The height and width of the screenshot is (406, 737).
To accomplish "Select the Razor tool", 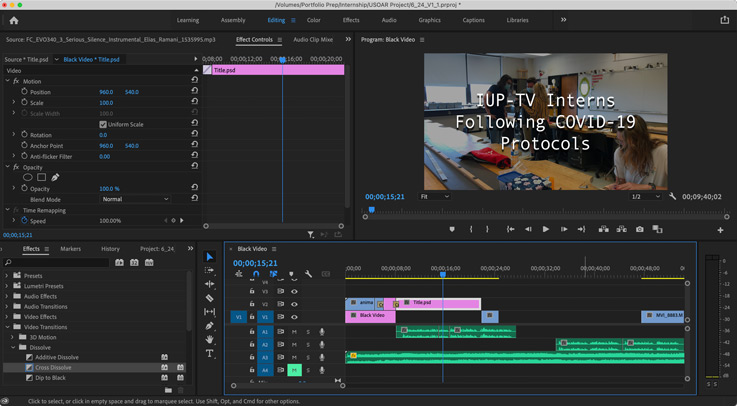I will [210, 298].
